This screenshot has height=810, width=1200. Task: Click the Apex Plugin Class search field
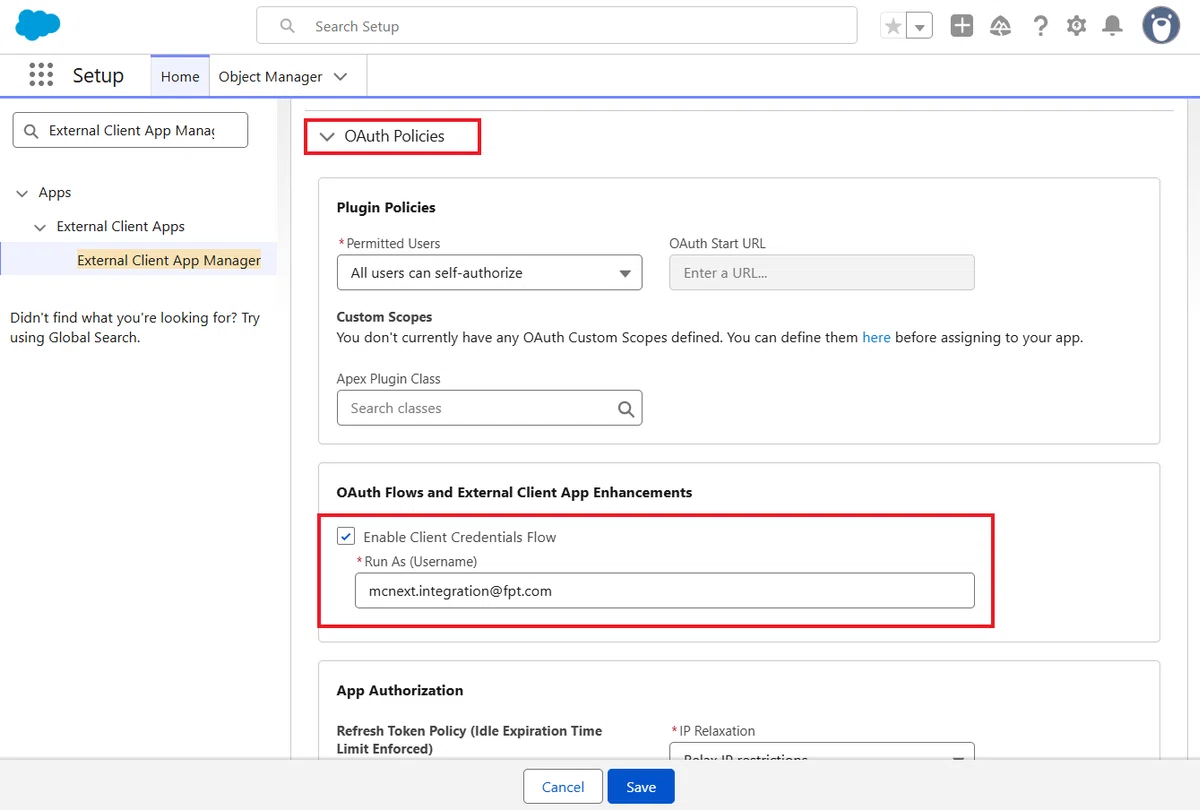coord(489,408)
